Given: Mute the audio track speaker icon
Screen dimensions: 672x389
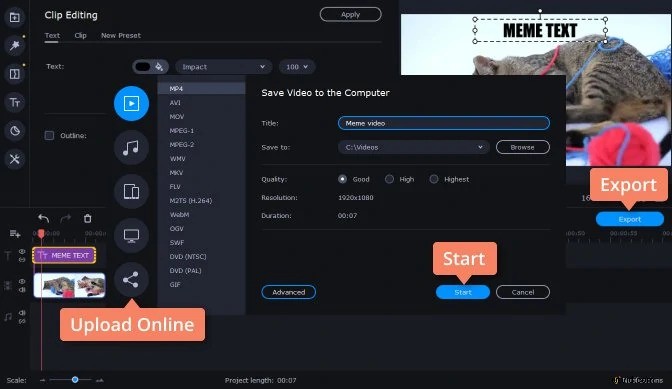Looking at the screenshot, I should pyautogui.click(x=22, y=313).
